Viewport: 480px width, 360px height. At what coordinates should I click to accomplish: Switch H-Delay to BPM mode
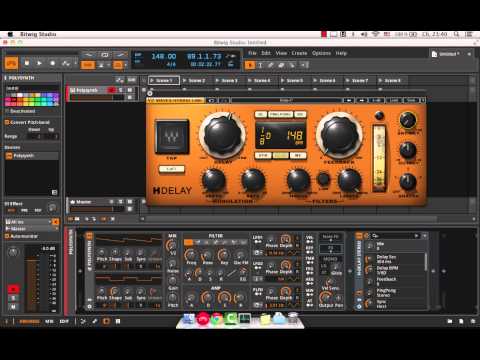click(x=263, y=155)
